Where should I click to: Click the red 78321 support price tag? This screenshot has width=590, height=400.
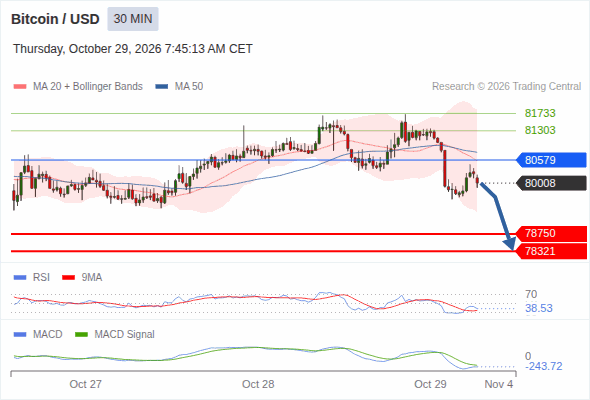551,251
